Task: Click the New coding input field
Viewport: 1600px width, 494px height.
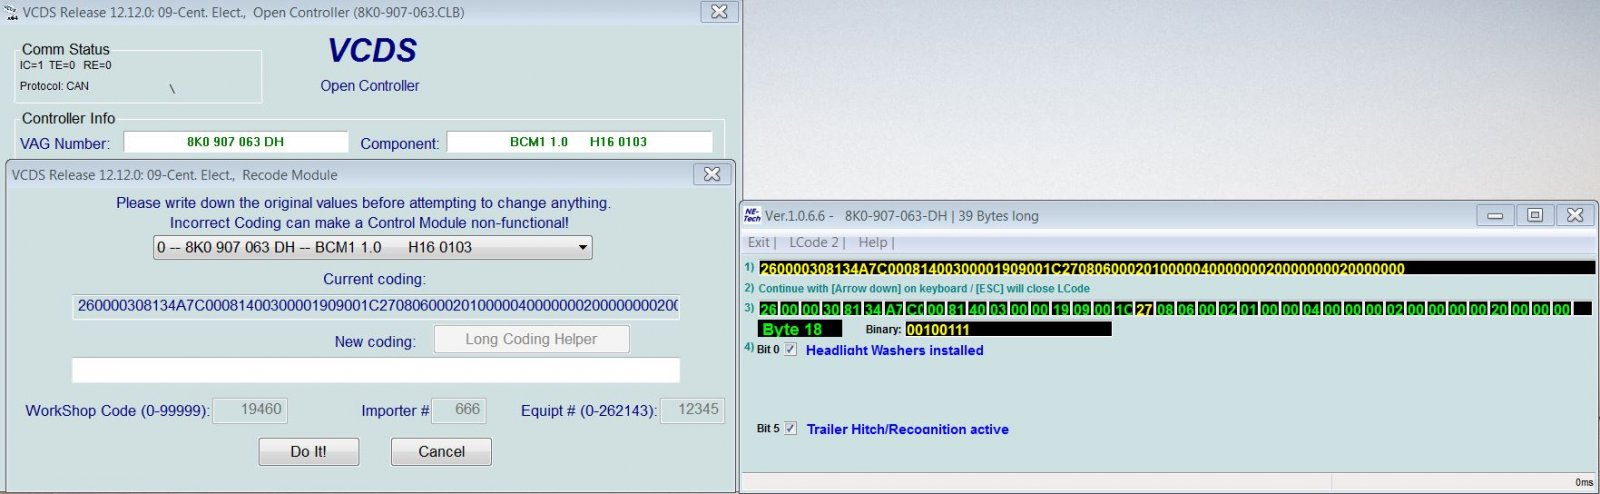Action: tap(376, 370)
